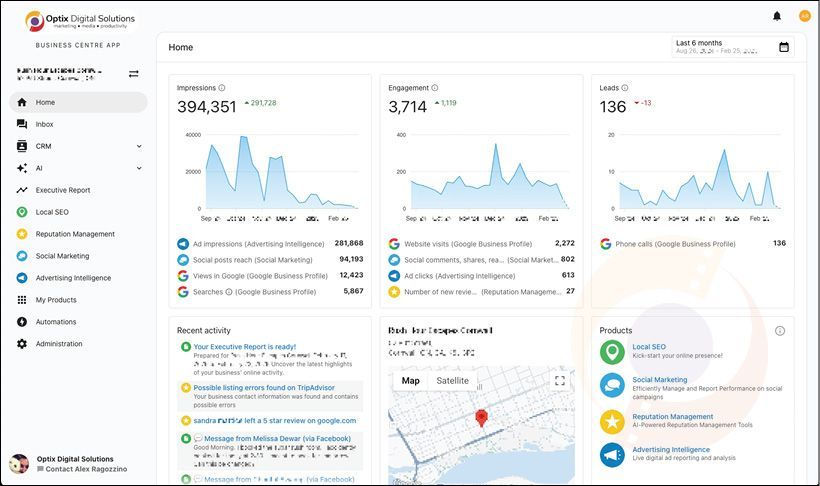Click the Social Marketing icon in Products panel
820x486 pixels.
pyautogui.click(x=612, y=386)
